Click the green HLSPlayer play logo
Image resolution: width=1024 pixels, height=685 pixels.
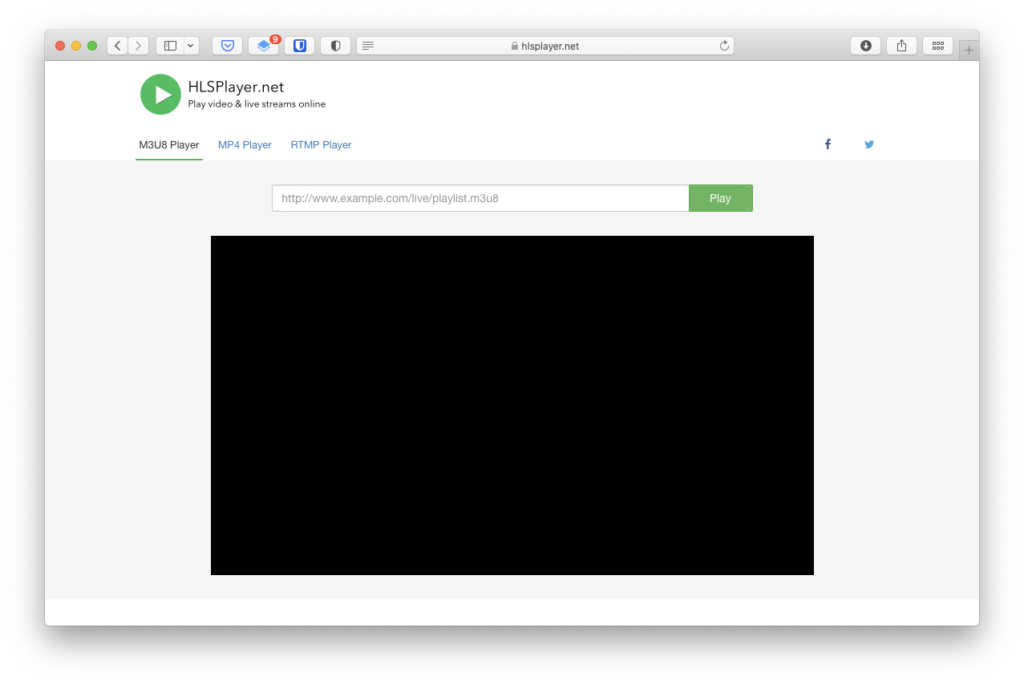tap(160, 94)
